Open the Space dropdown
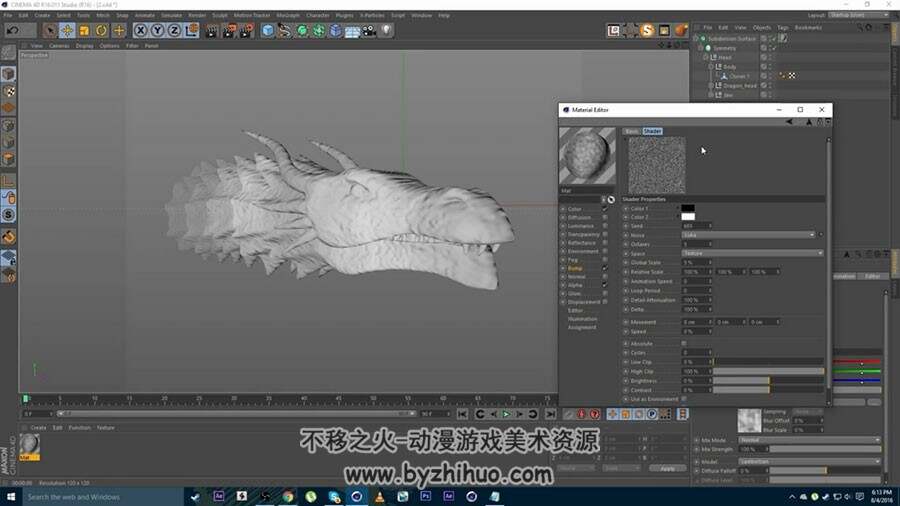Viewport: 900px width, 506px height. point(752,254)
